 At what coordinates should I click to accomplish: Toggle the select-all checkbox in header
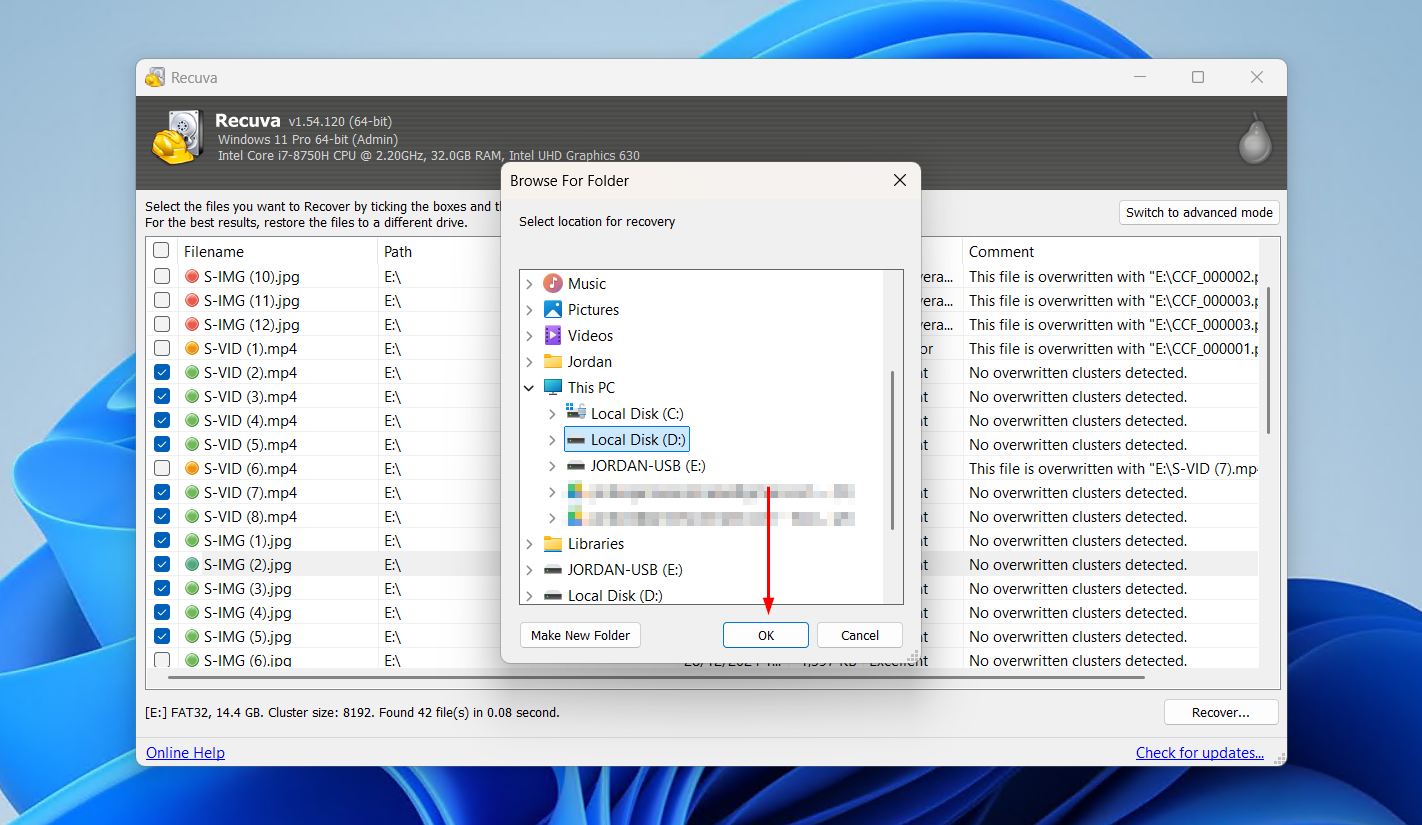tap(161, 251)
